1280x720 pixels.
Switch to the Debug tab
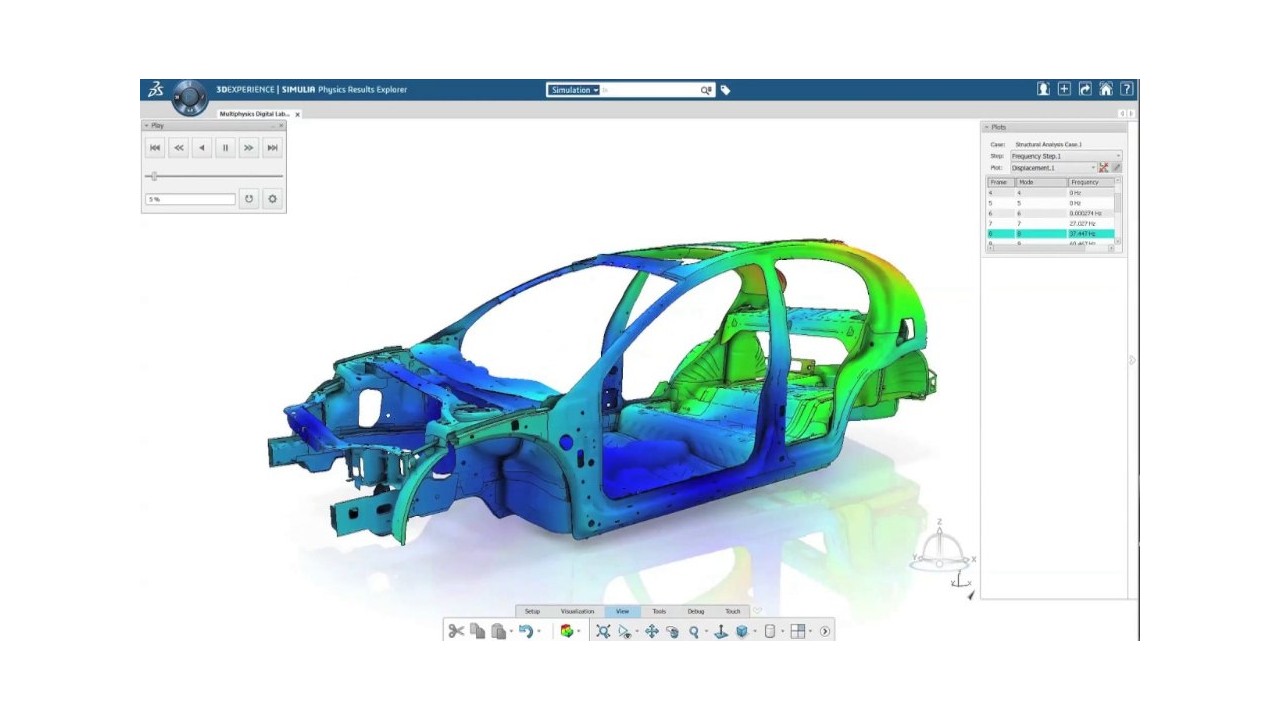(x=696, y=611)
